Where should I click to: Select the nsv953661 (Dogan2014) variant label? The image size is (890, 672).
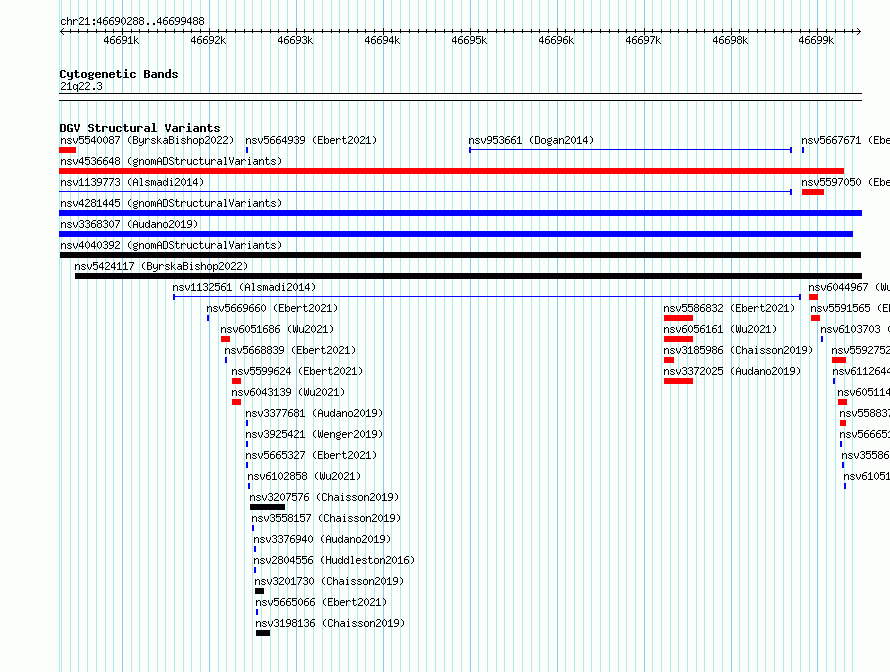click(531, 140)
